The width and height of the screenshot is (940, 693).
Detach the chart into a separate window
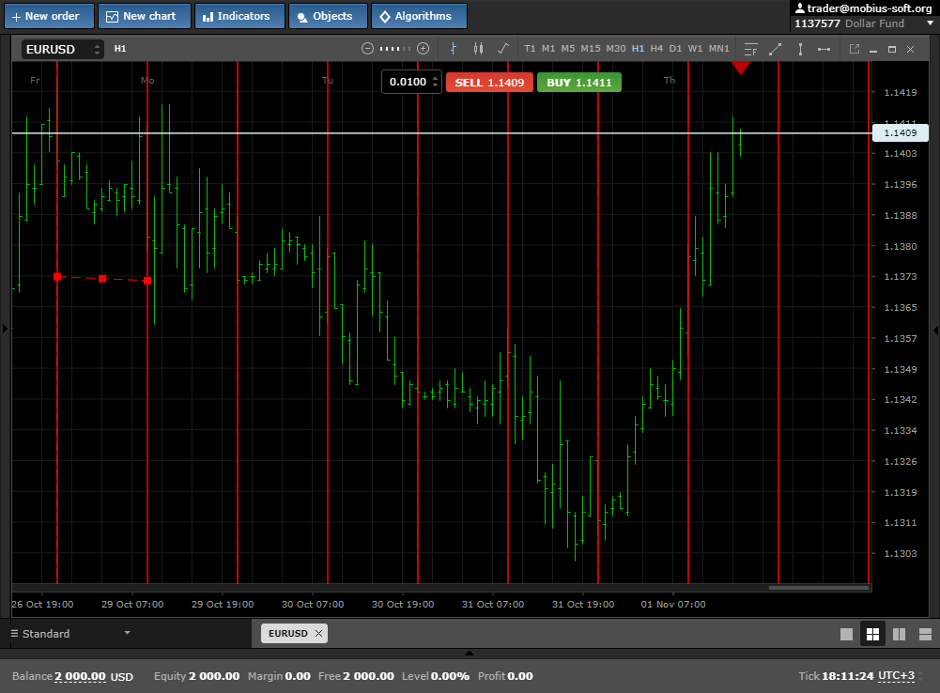(854, 49)
